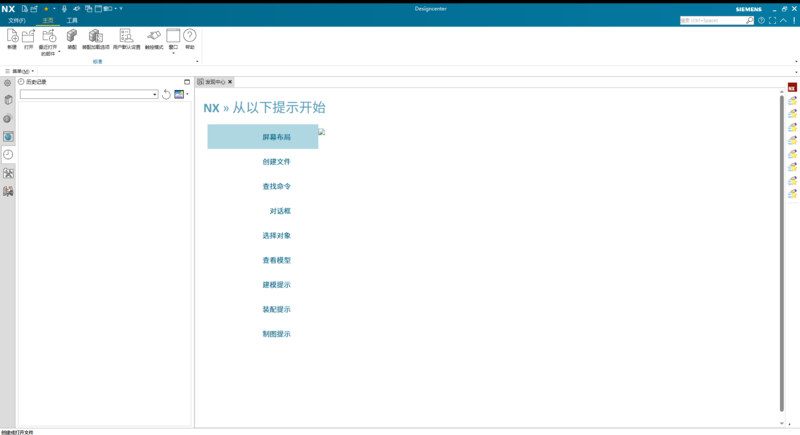This screenshot has height=435, width=800.
Task: Open 用户默认设置 from the ribbon
Action: (x=126, y=39)
